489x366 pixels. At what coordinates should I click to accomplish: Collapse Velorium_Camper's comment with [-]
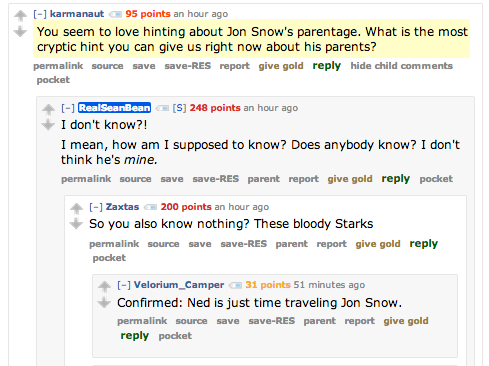pyautogui.click(x=124, y=285)
